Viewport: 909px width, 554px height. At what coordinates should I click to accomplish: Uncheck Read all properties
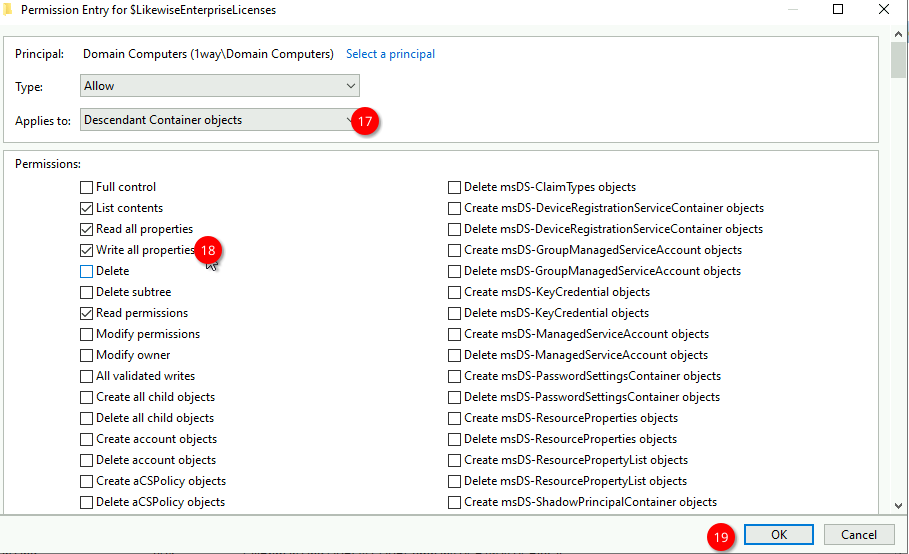[86, 229]
